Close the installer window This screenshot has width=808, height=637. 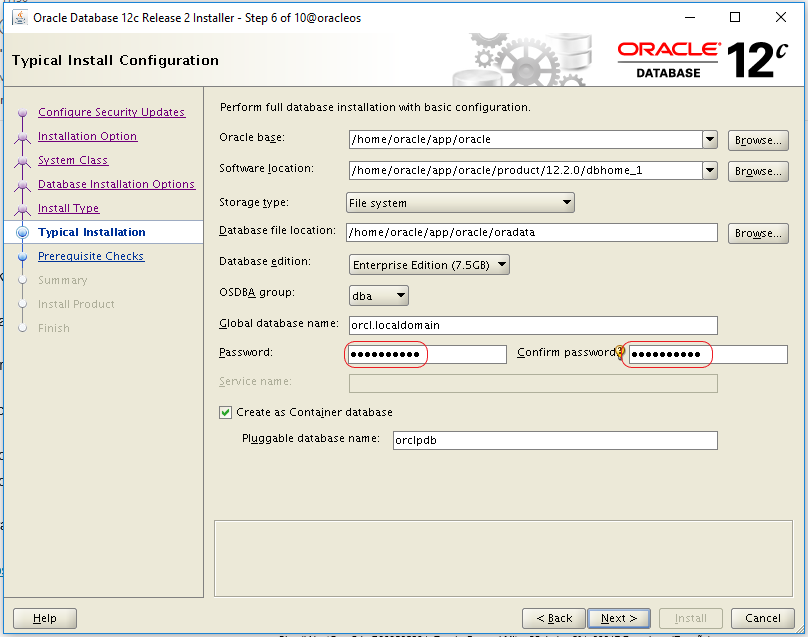781,18
